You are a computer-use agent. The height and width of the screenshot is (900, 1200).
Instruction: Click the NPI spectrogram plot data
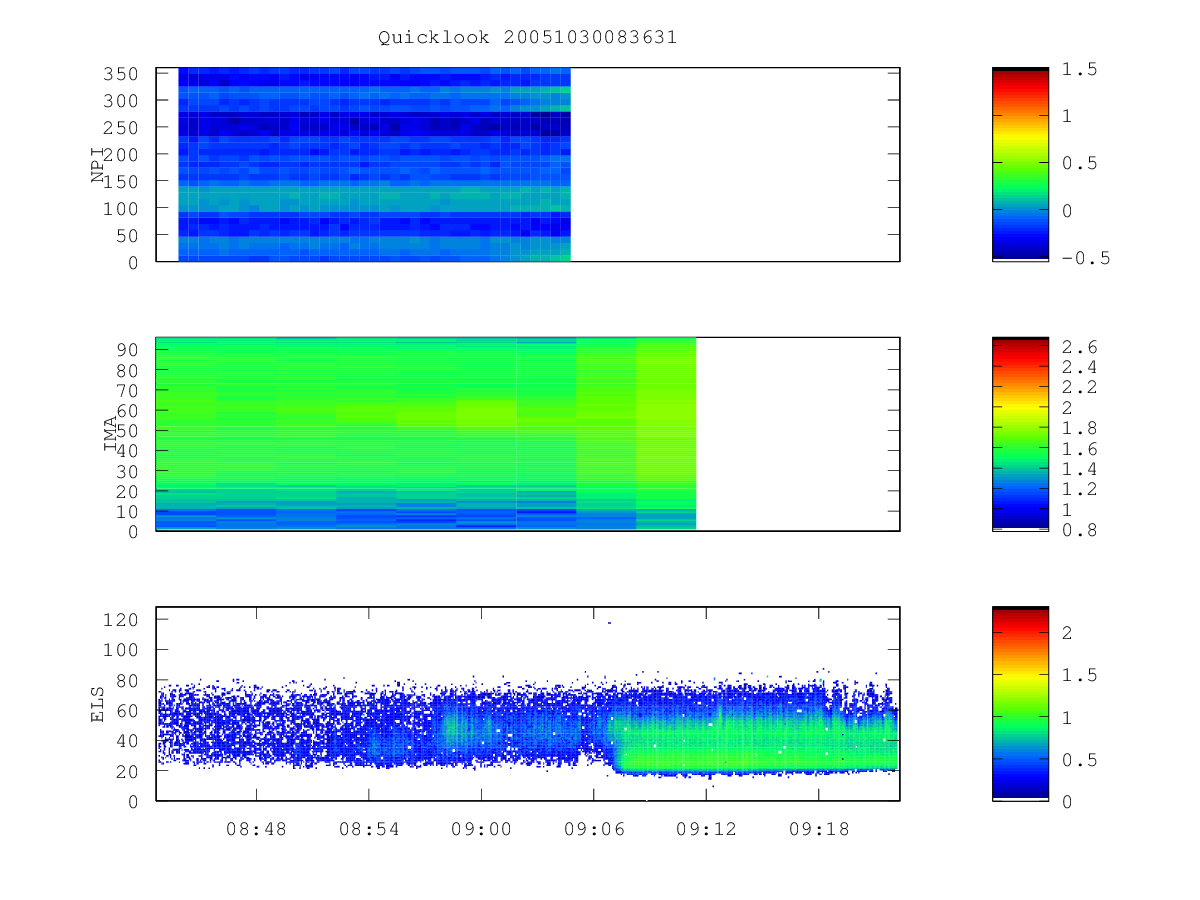click(374, 165)
